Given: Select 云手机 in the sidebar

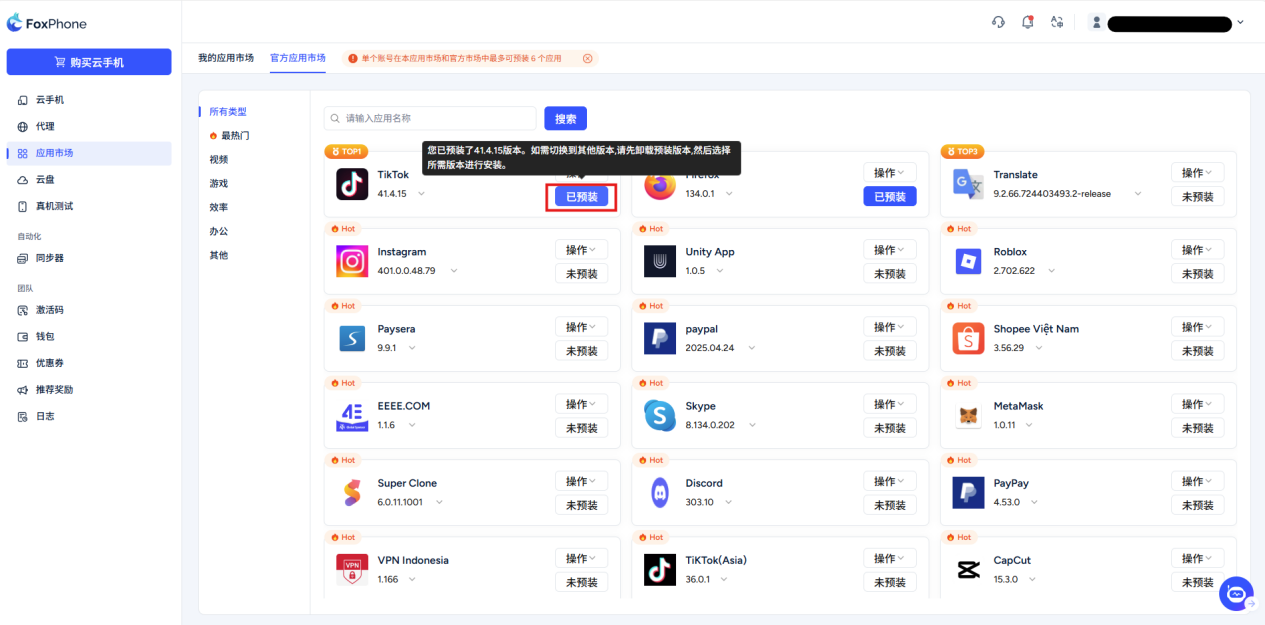Looking at the screenshot, I should [50, 100].
